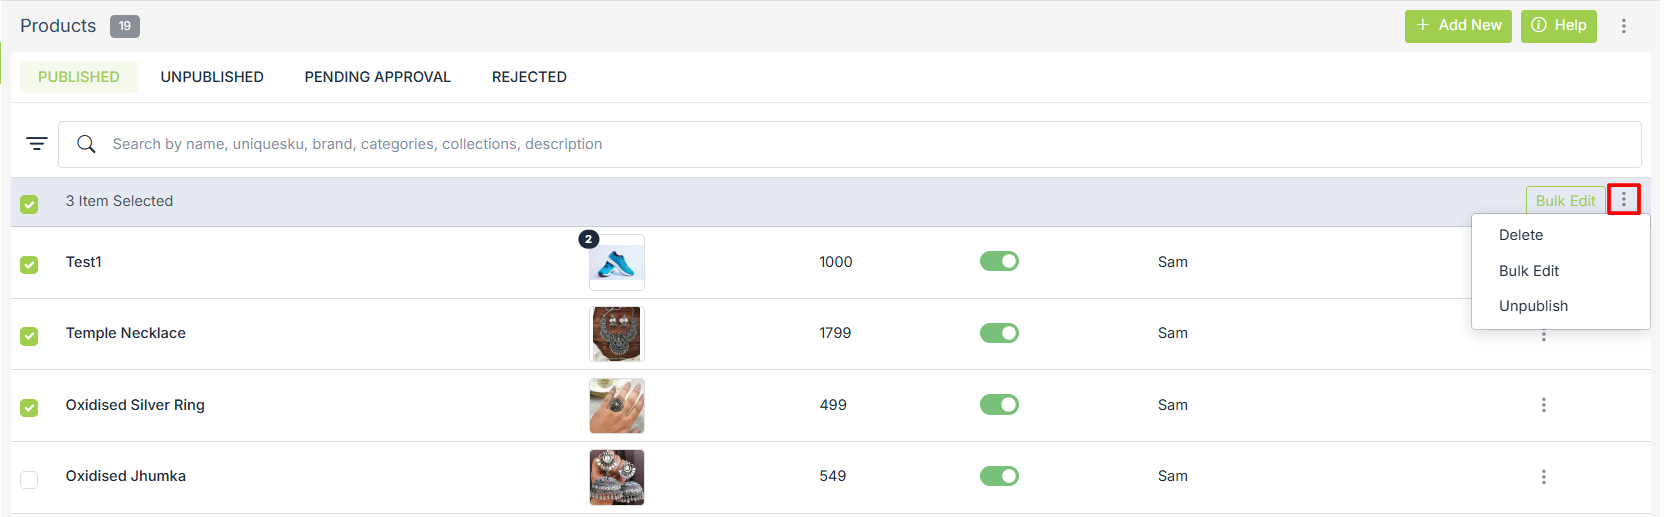
Task: Open the page-level three-dot menu beside Help
Action: 1623,26
